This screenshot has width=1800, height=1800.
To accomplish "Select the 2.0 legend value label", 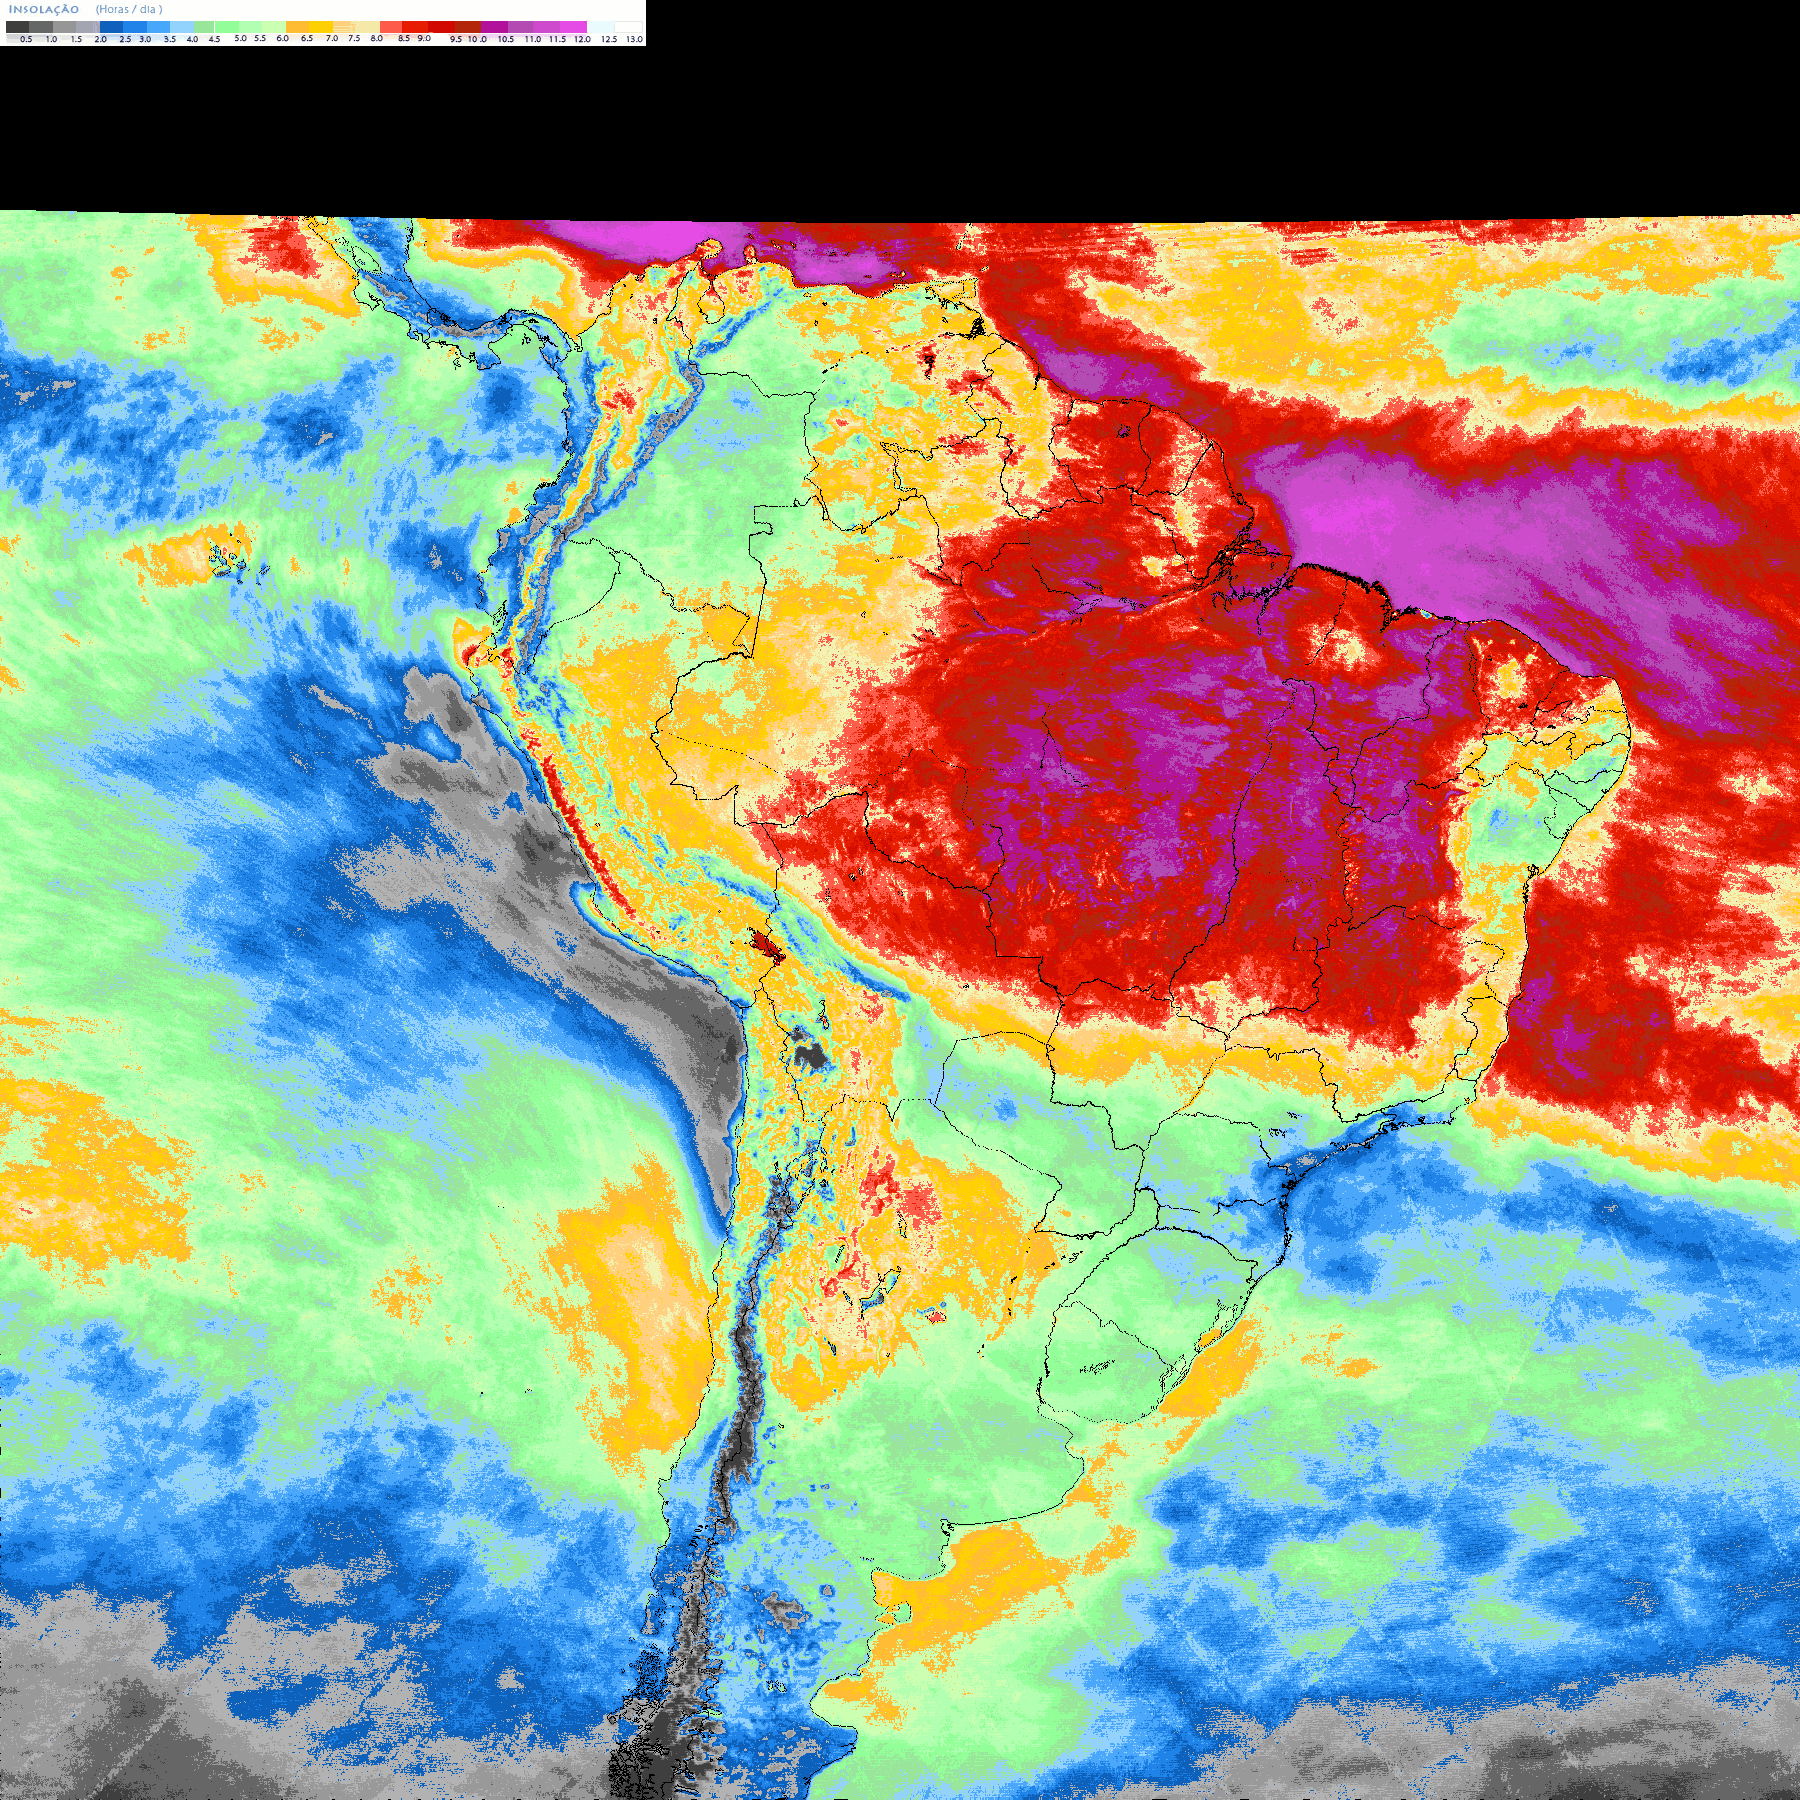I will tap(101, 39).
